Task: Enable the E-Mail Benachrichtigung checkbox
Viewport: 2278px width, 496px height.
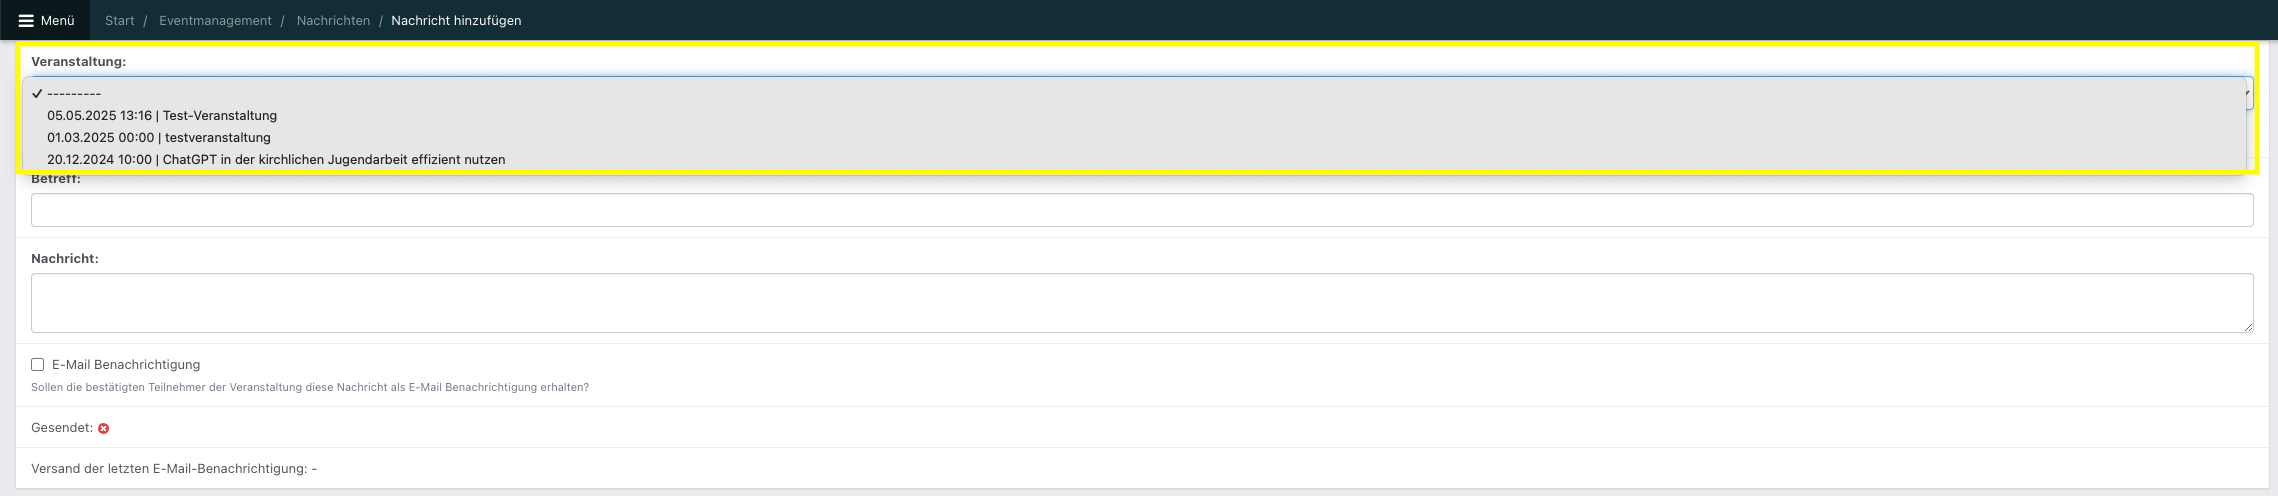Action: pos(38,365)
